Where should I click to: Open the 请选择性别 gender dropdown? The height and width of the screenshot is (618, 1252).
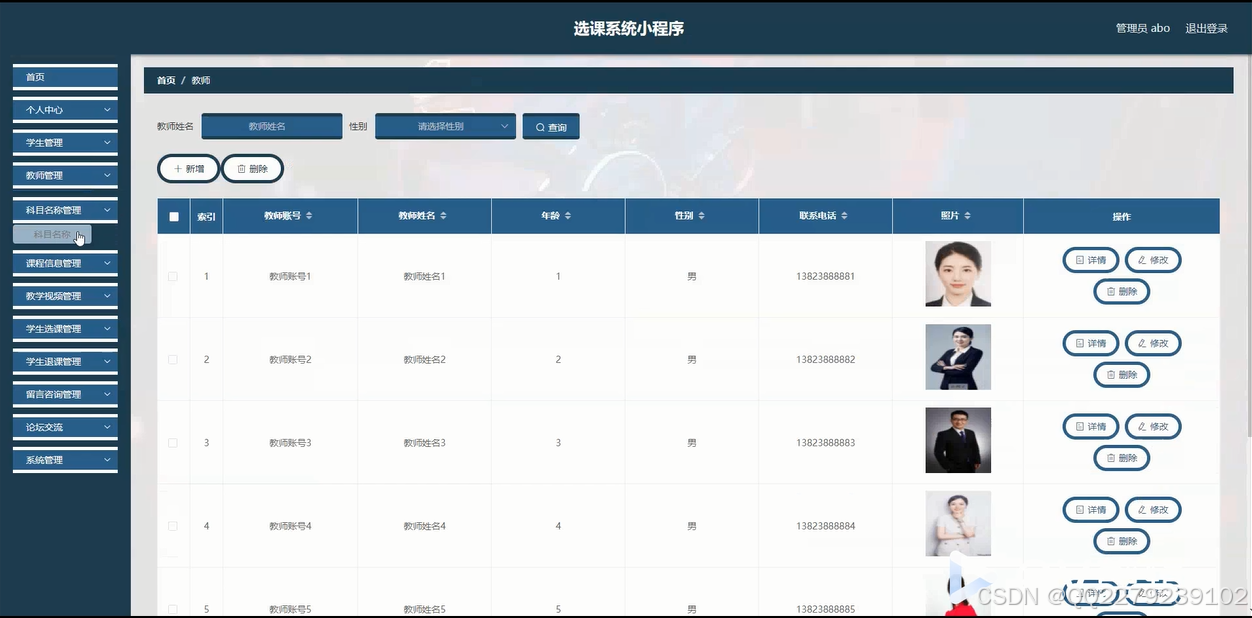(x=445, y=126)
